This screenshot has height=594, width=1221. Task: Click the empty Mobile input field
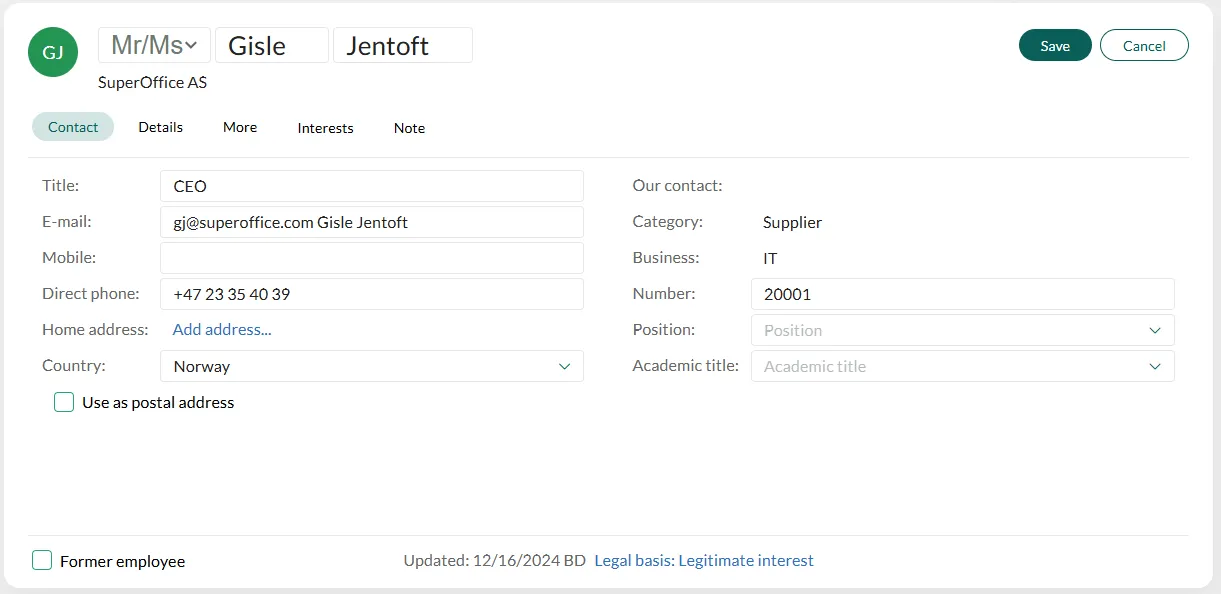tap(371, 258)
